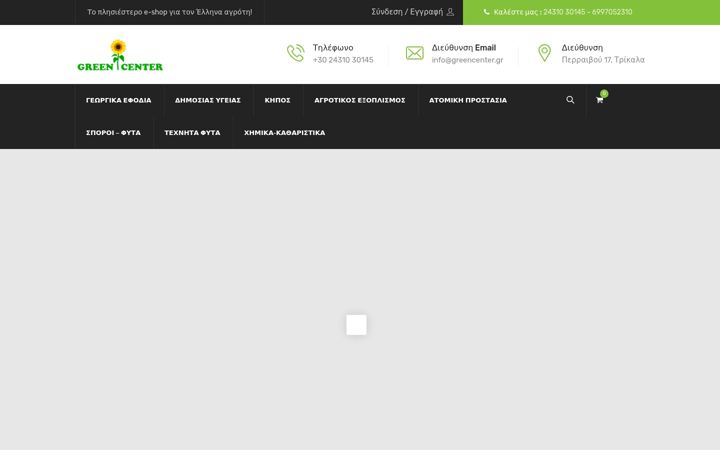This screenshot has width=720, height=450.
Task: Click the small phone icon in green bar
Action: (x=486, y=12)
